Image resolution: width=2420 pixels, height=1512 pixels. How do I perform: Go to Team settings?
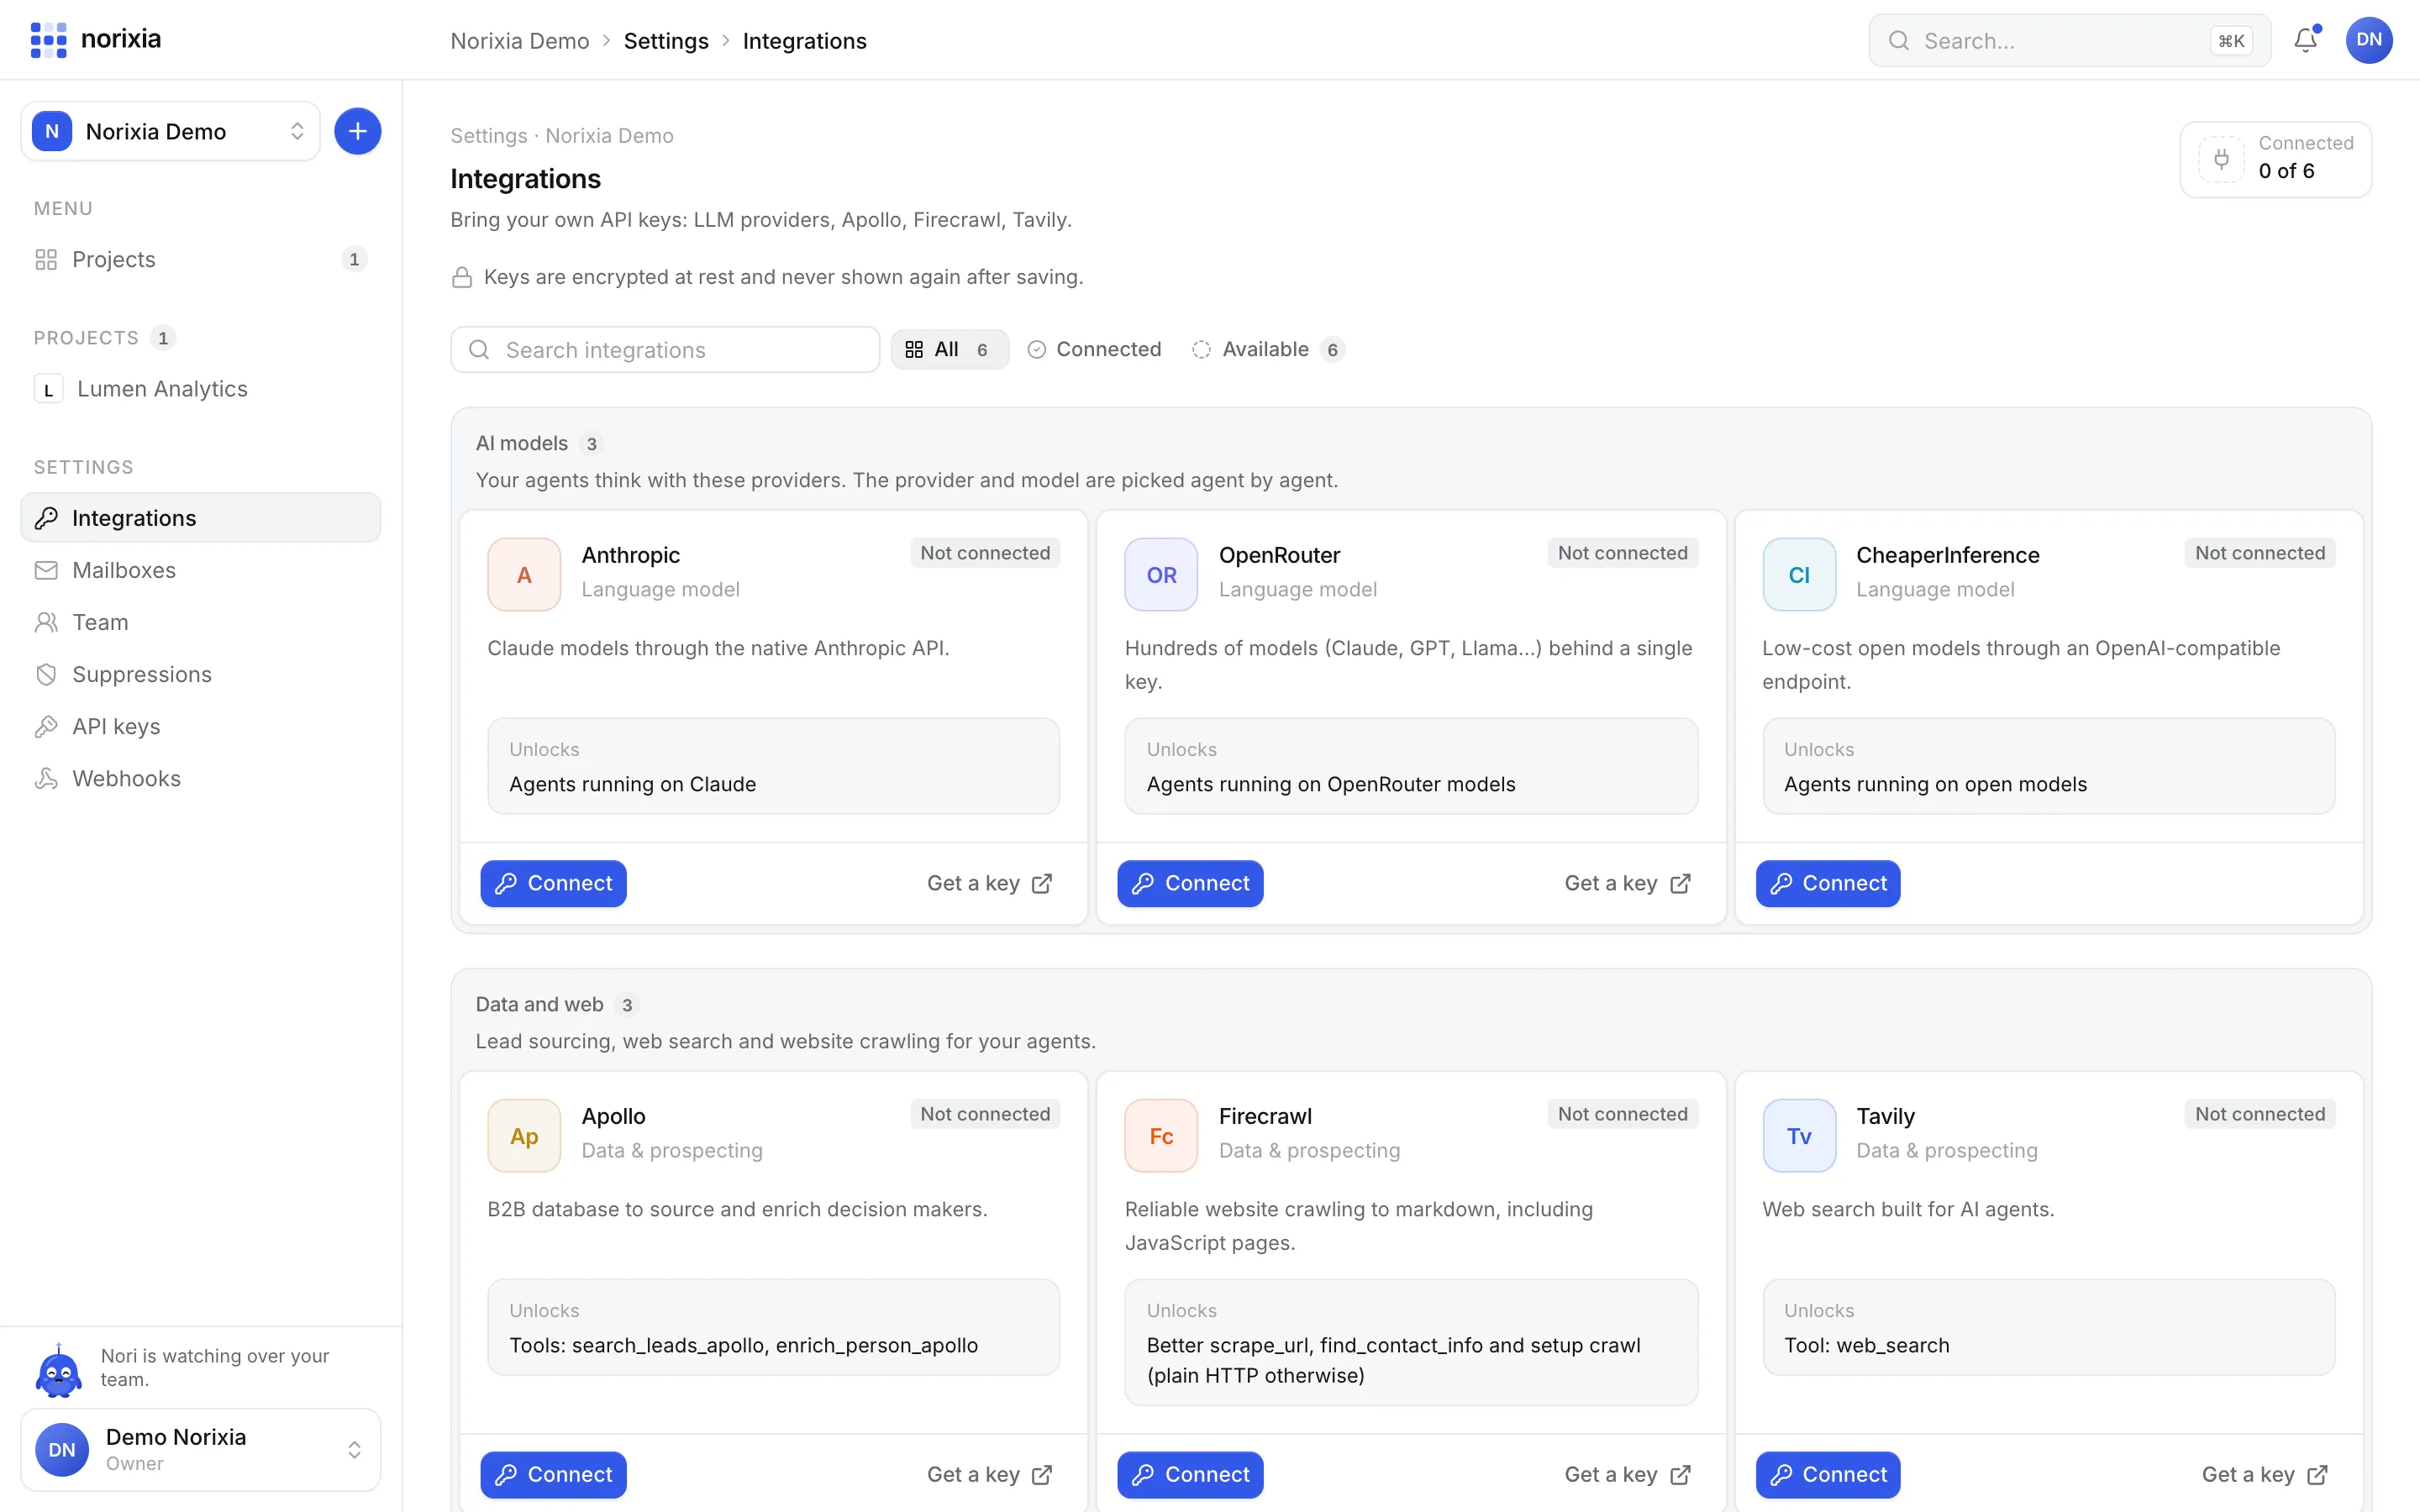(x=200, y=622)
